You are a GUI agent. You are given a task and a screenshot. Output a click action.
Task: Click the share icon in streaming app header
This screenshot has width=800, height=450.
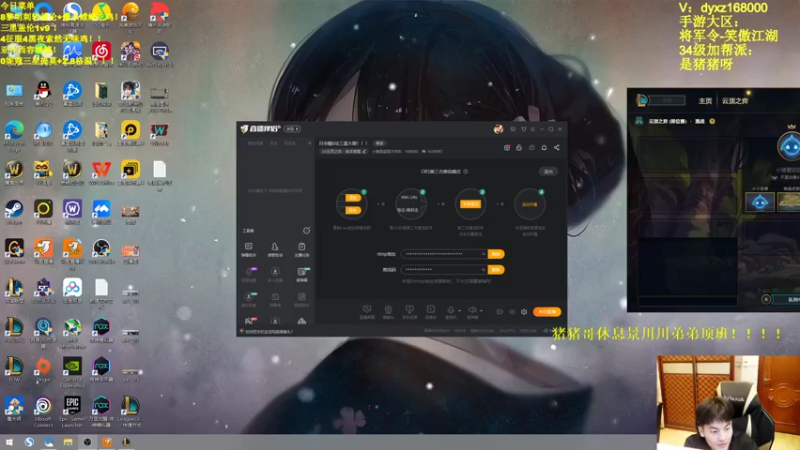click(x=557, y=147)
